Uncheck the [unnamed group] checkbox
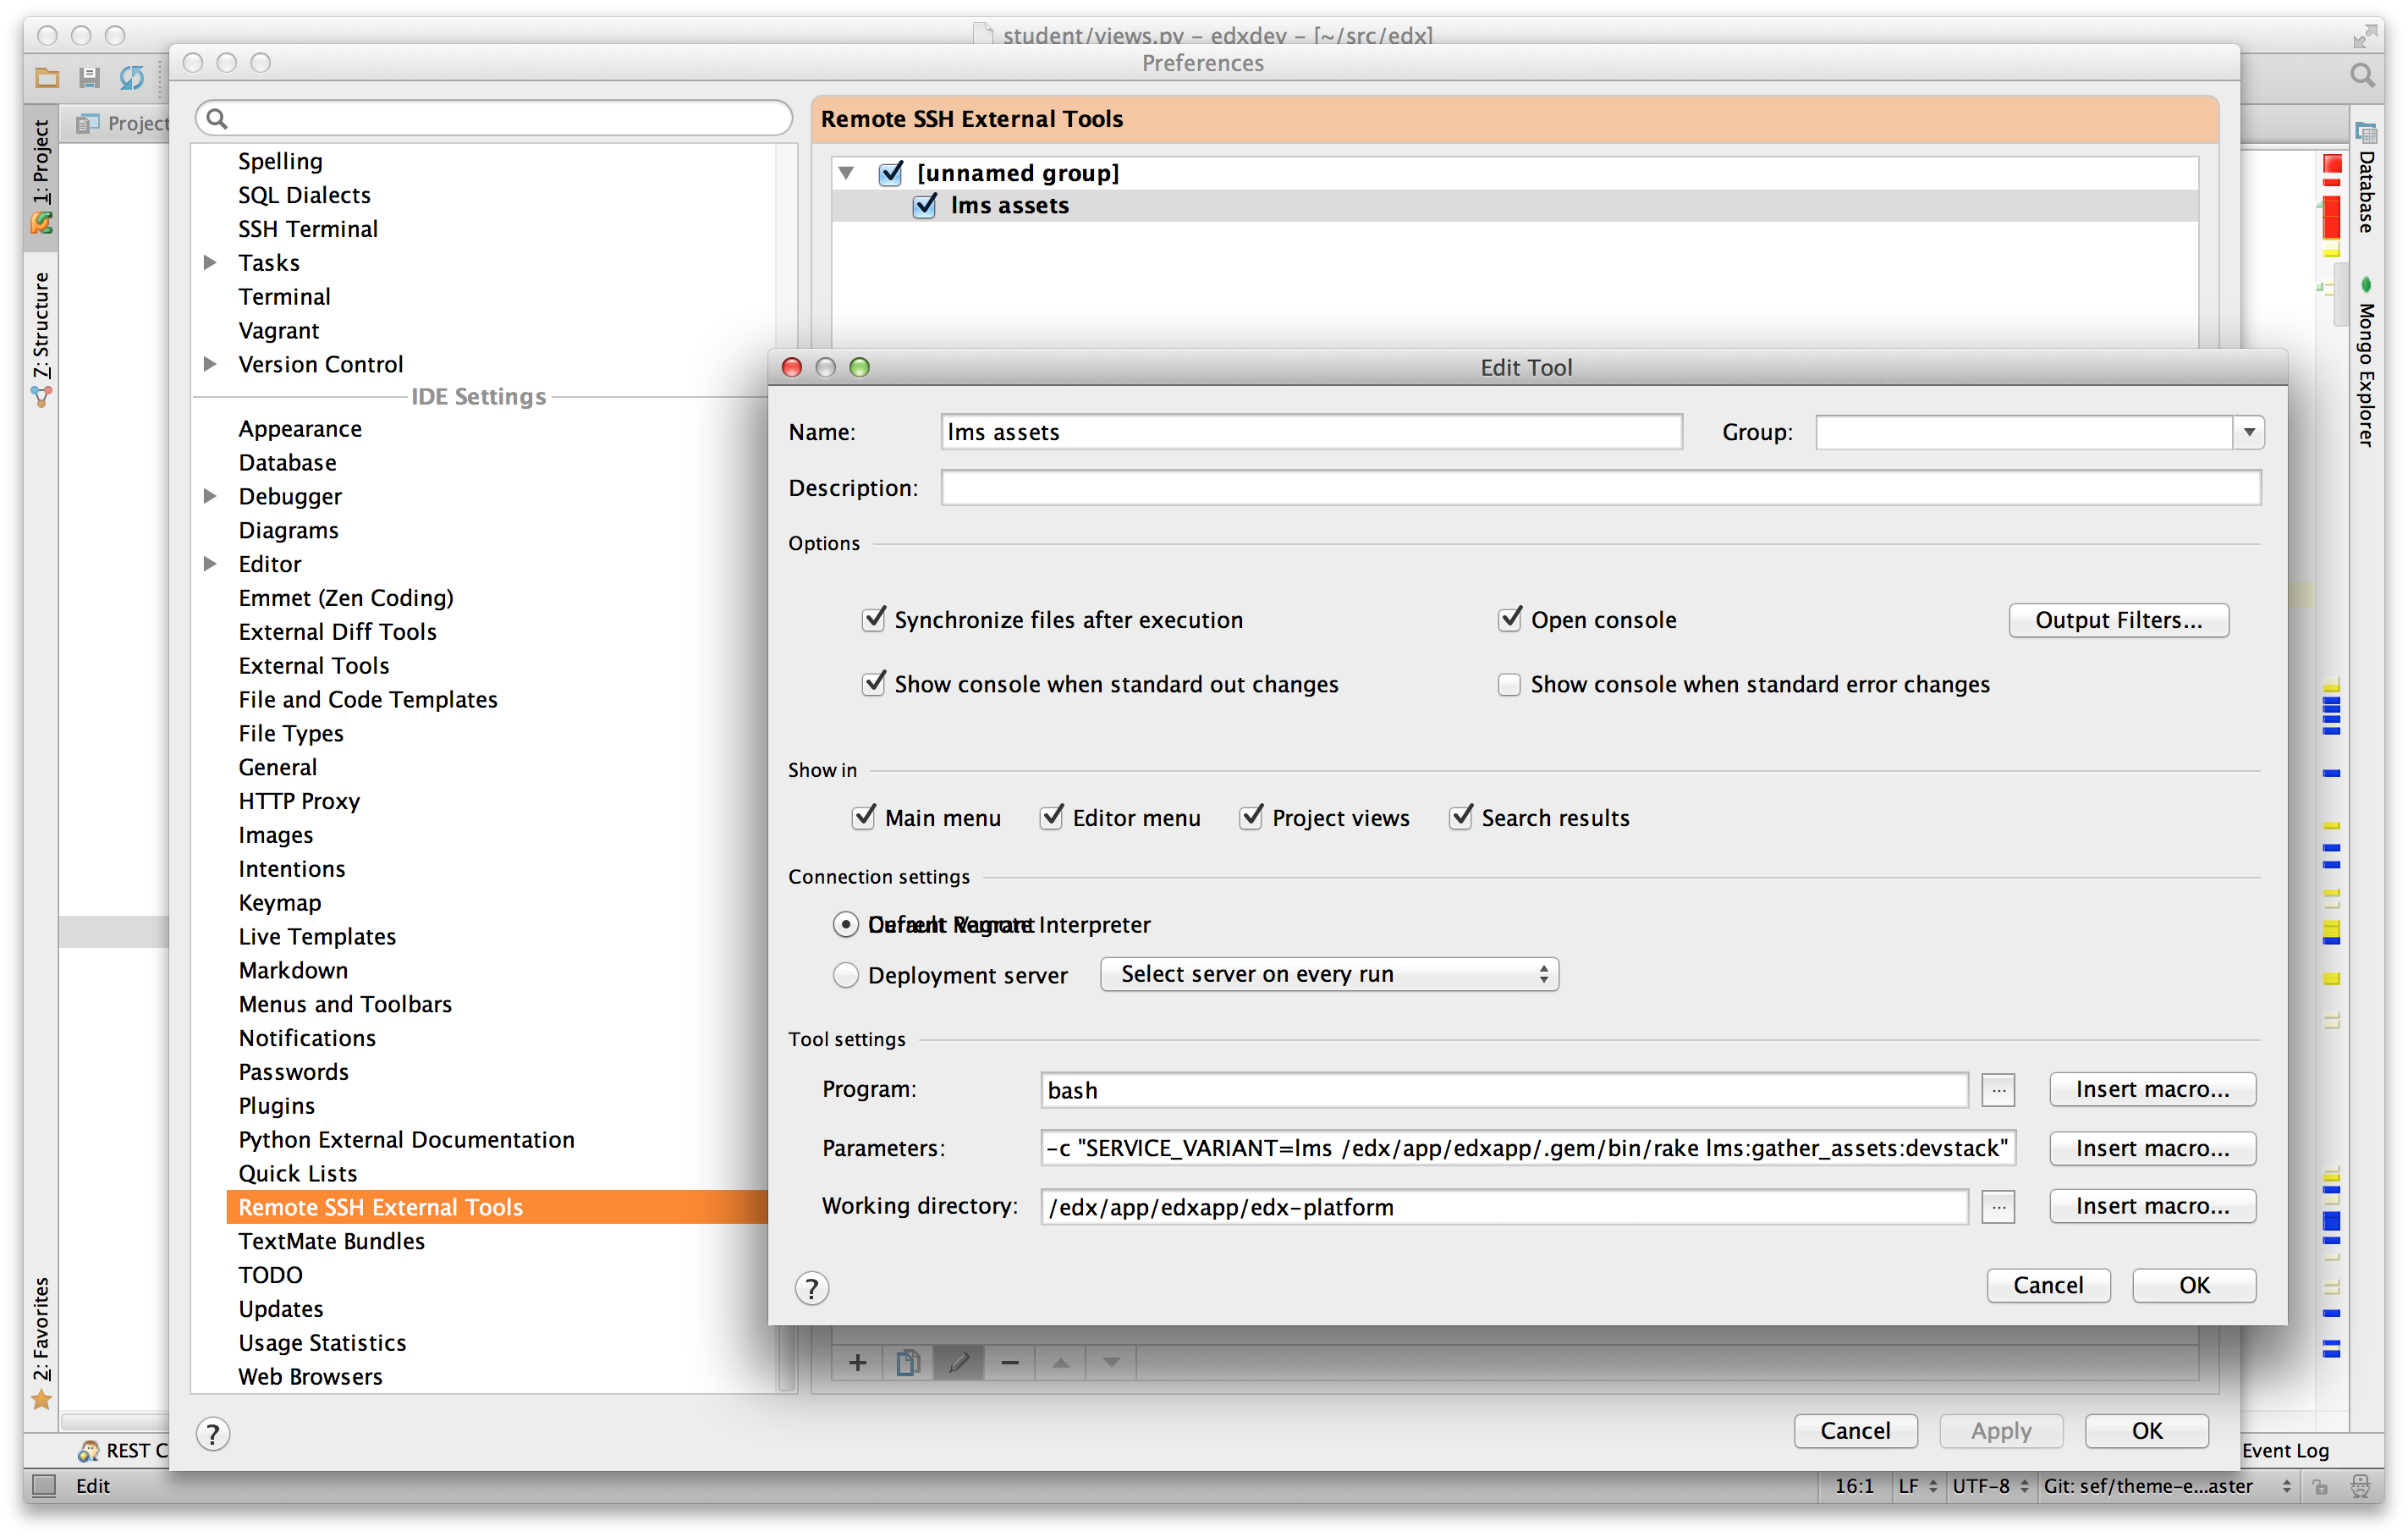 [x=891, y=173]
